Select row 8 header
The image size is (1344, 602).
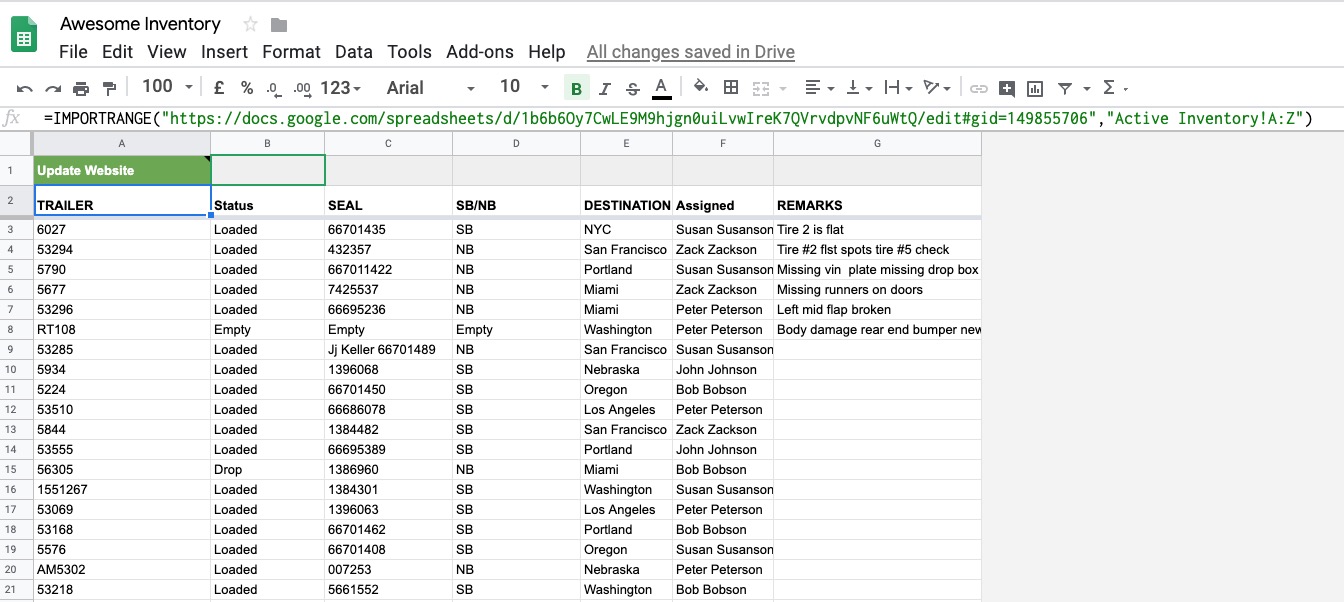click(16, 329)
